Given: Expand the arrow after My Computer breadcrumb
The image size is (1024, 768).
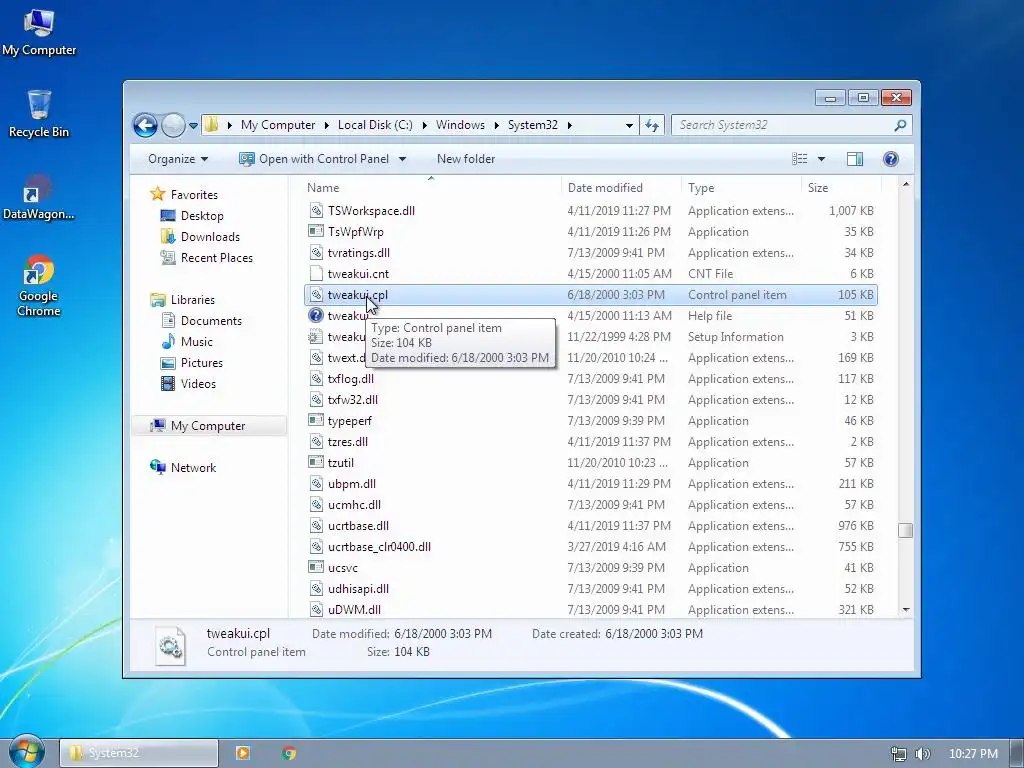Looking at the screenshot, I should 327,125.
